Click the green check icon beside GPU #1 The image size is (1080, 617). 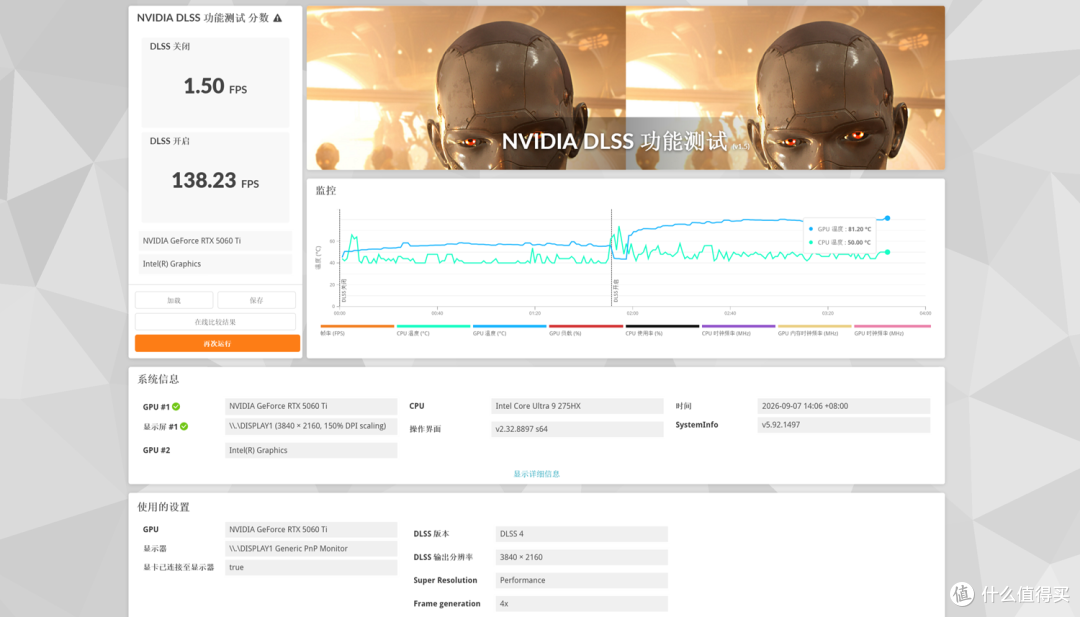point(176,407)
